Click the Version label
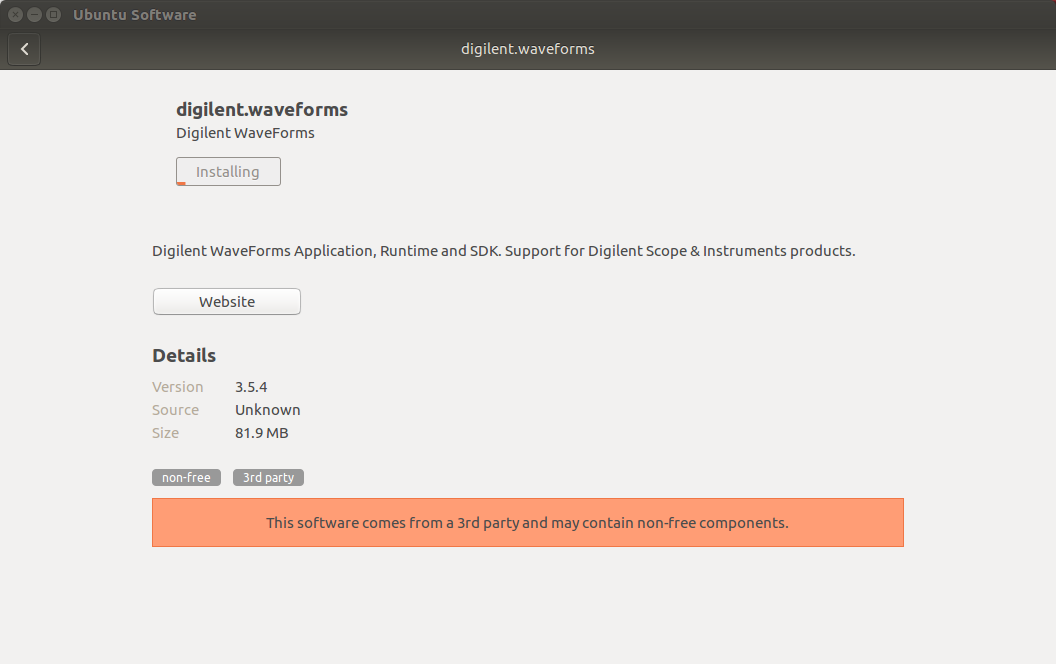Image resolution: width=1056 pixels, height=664 pixels. 178,387
